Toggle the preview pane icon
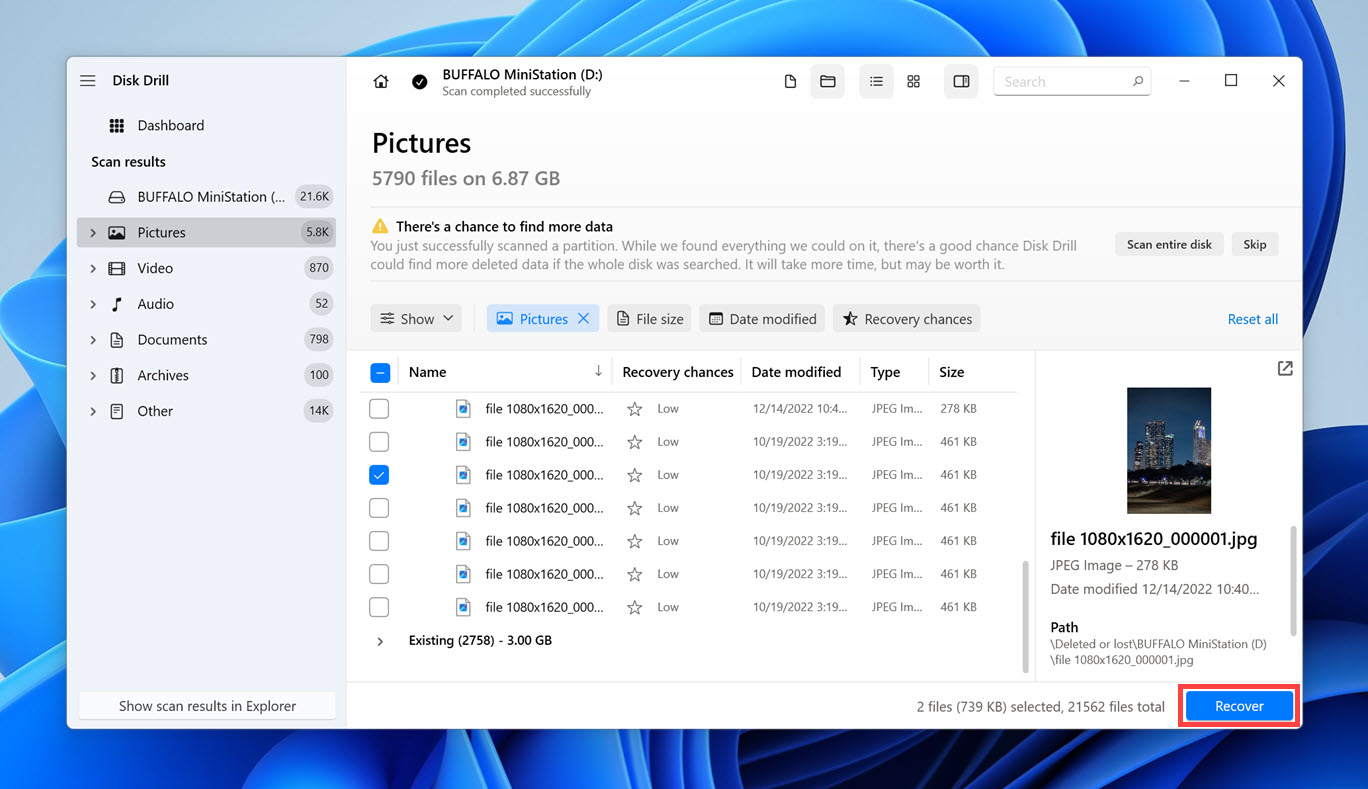Viewport: 1368px width, 789px height. pos(961,82)
